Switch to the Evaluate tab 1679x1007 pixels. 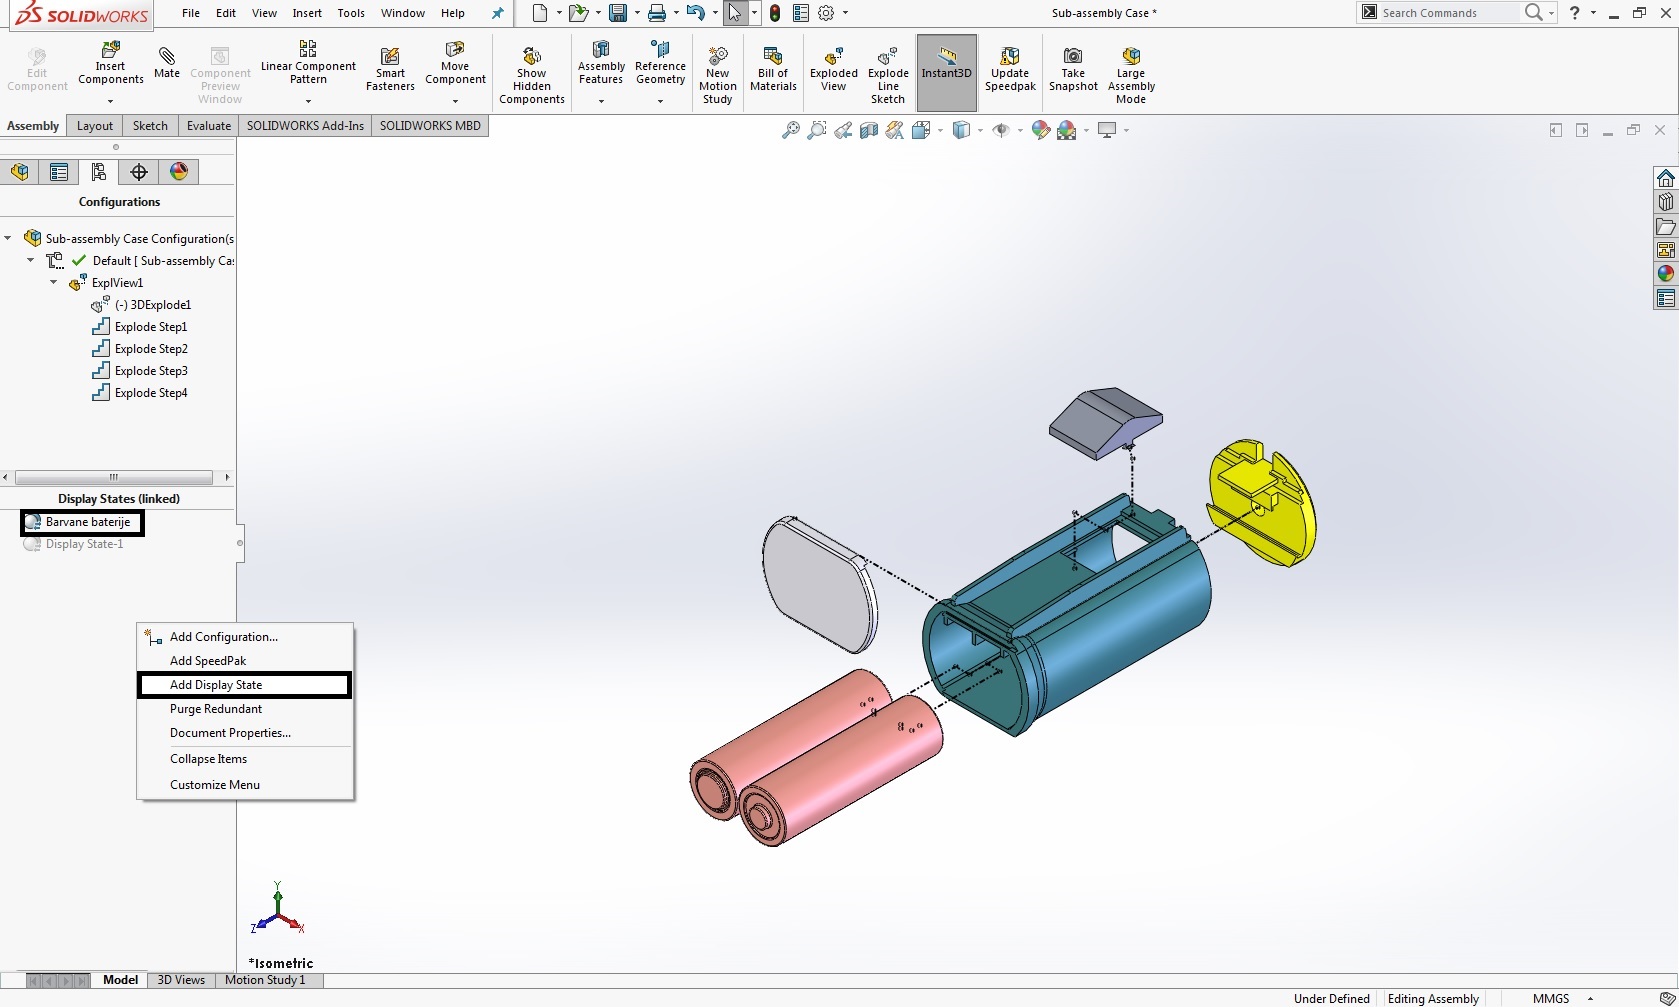(208, 126)
